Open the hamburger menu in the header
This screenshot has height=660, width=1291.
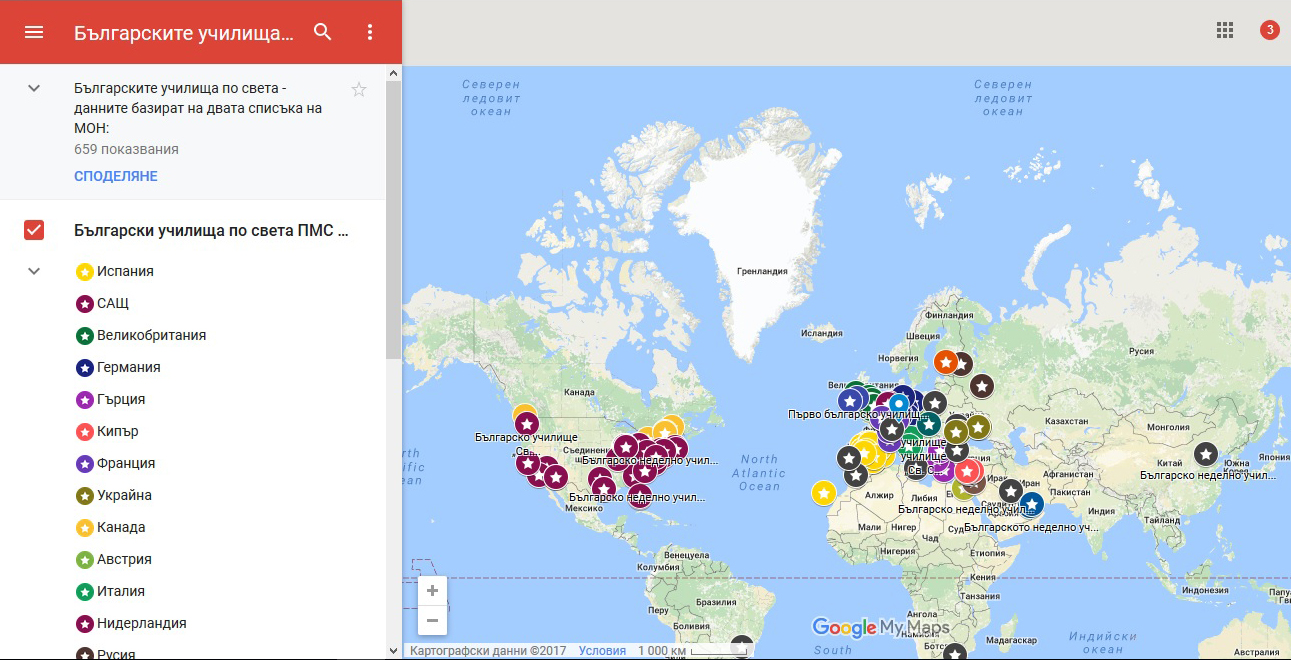click(x=34, y=32)
